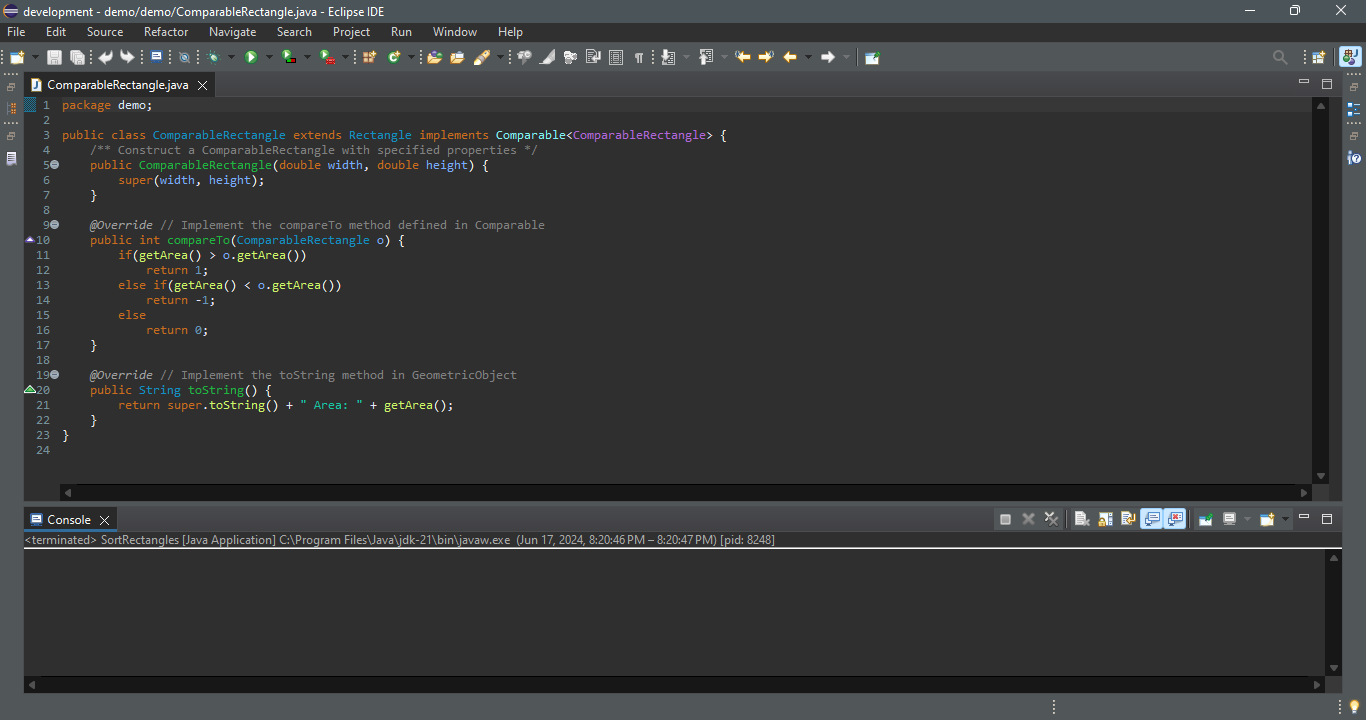Click the editor horizontal scrollbar
Viewport: 1366px width, 720px height.
click(x=686, y=492)
